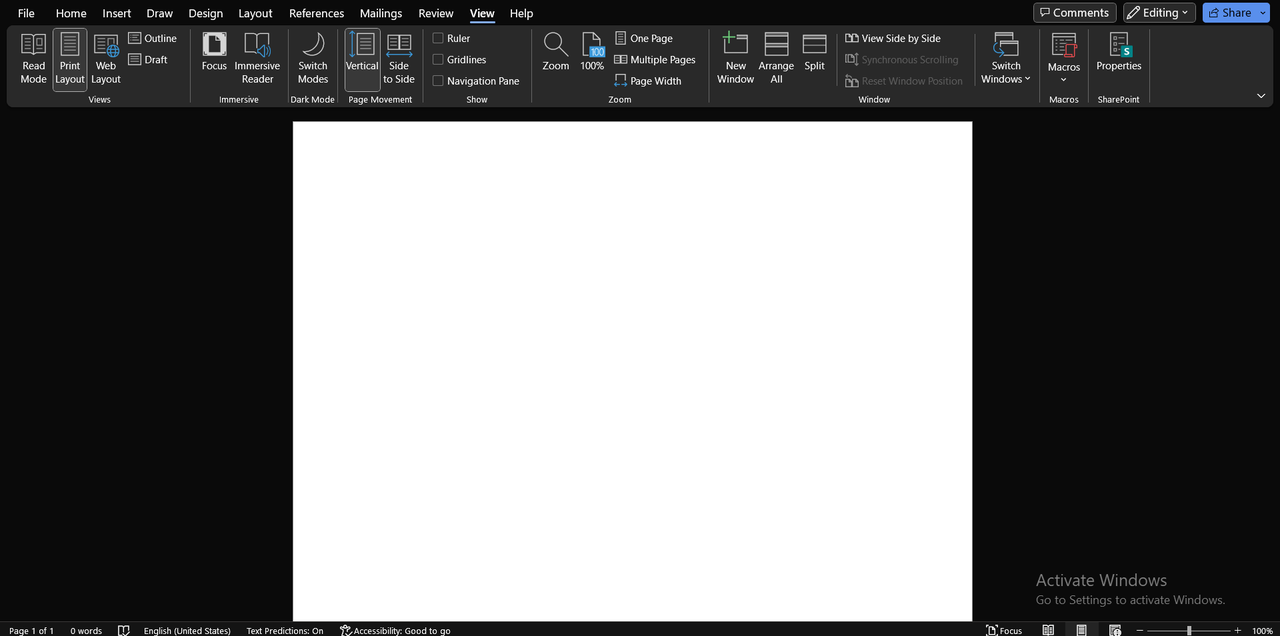Click 100% zoom level in status bar
The width and height of the screenshot is (1280, 636).
[x=1262, y=630]
